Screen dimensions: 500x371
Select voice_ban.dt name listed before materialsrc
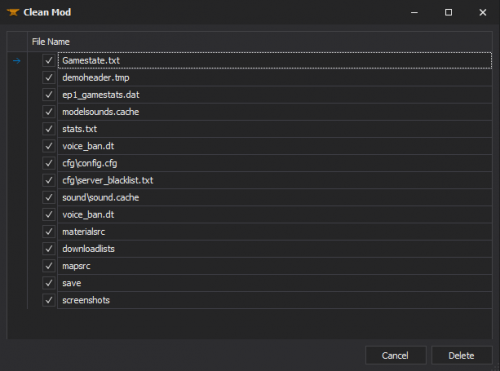(x=275, y=215)
